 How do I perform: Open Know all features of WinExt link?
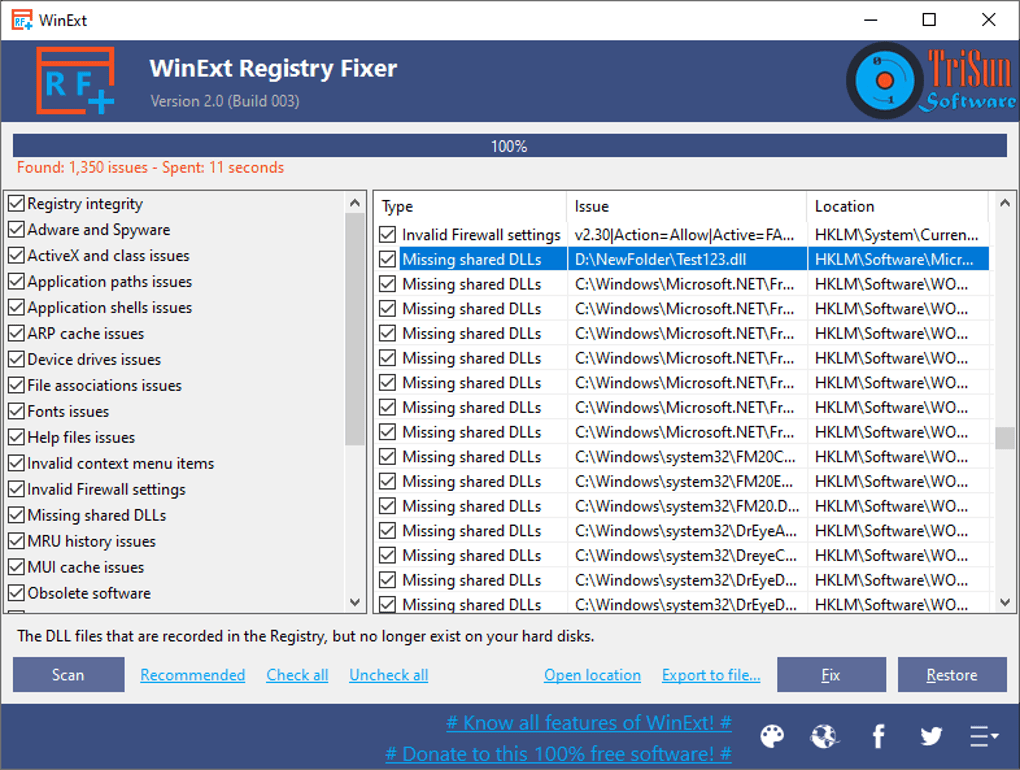pos(589,723)
